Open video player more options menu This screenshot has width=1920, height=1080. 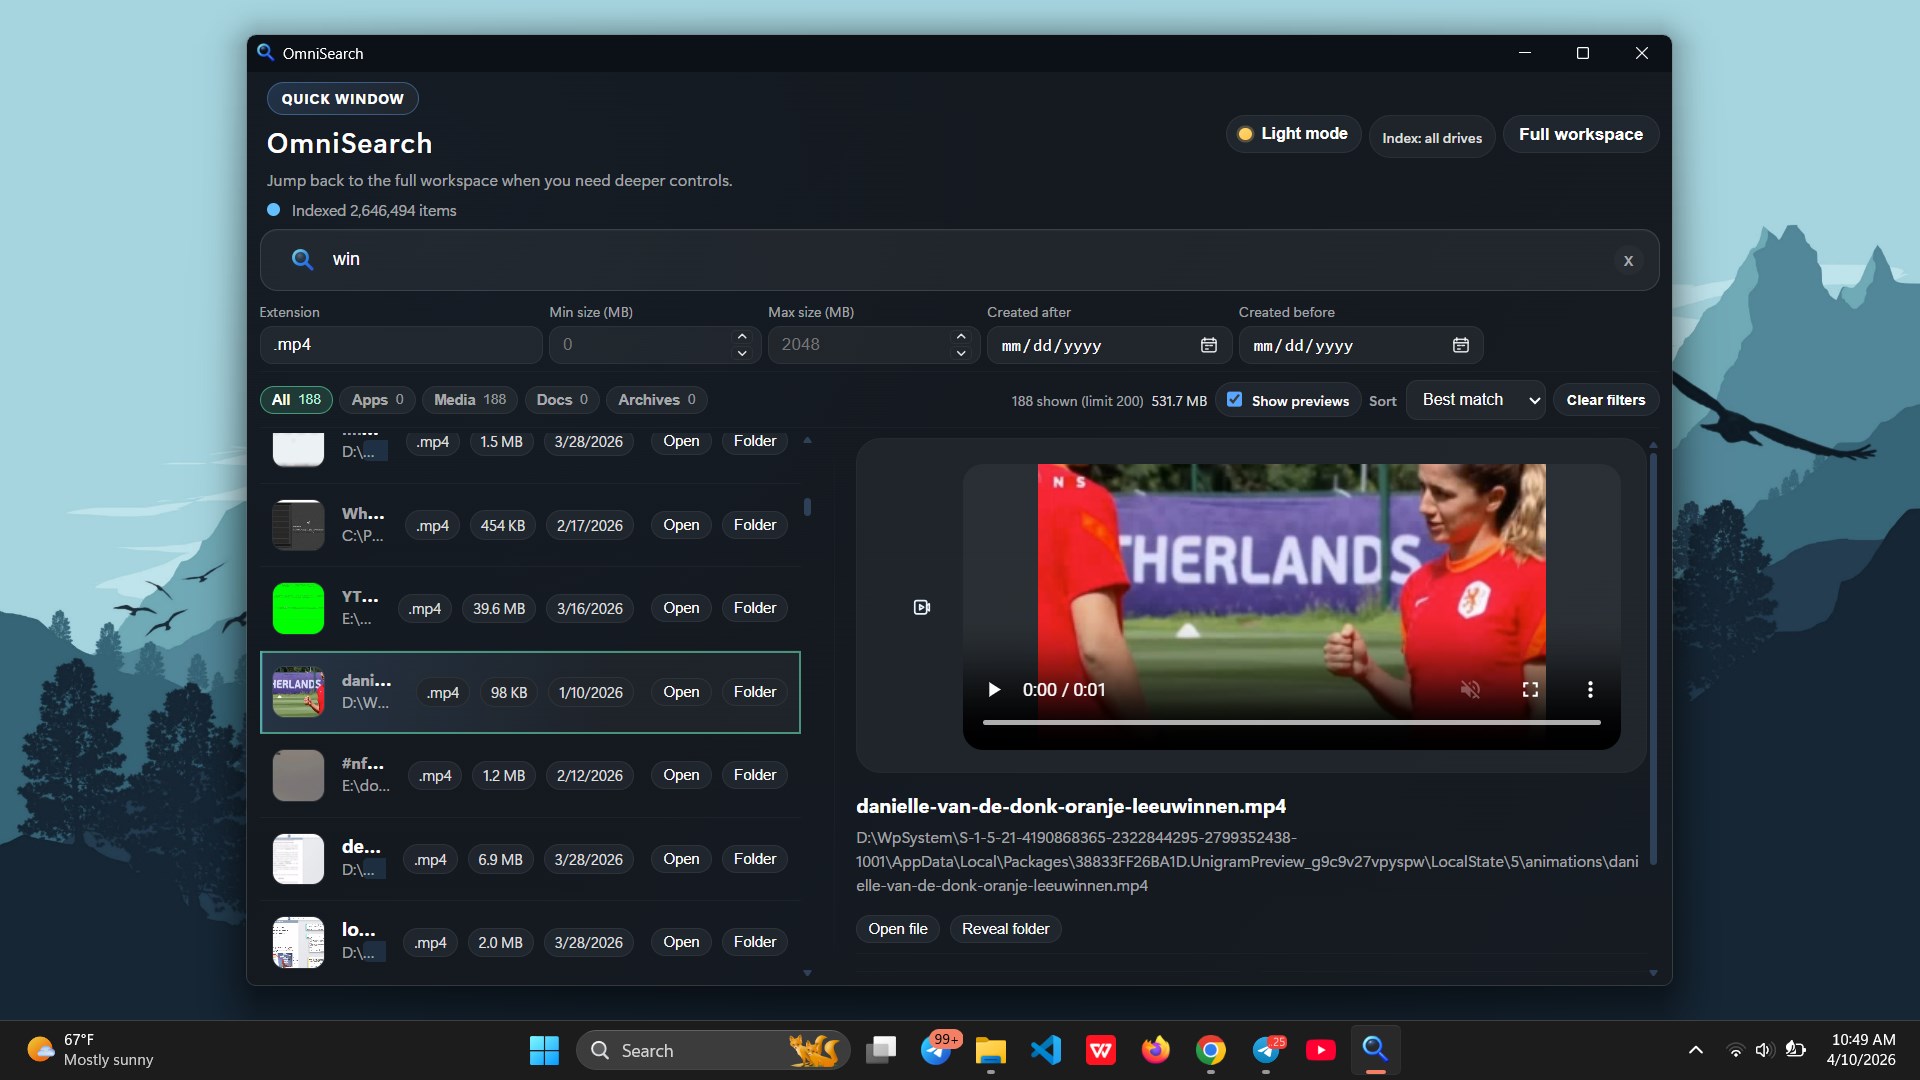(x=1590, y=690)
